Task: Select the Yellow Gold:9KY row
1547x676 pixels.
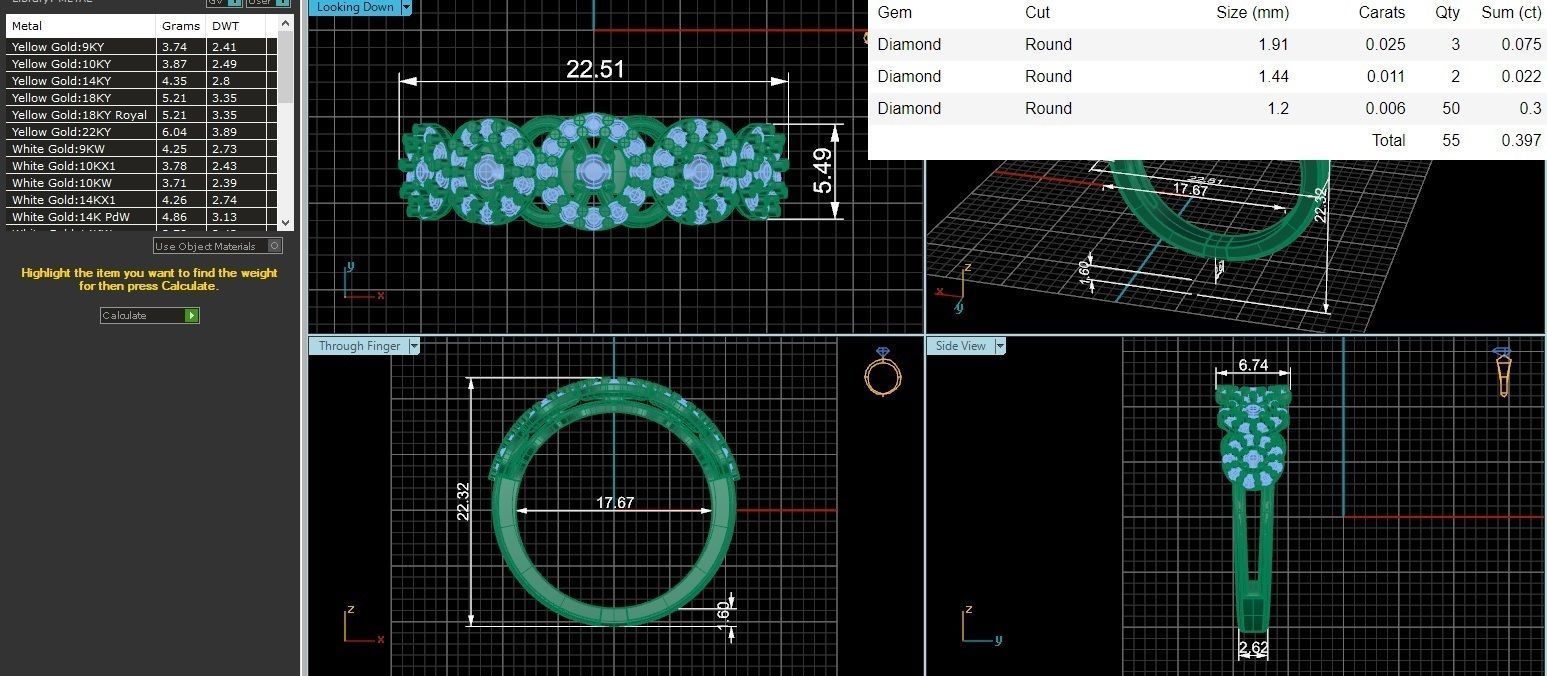Action: [141, 46]
